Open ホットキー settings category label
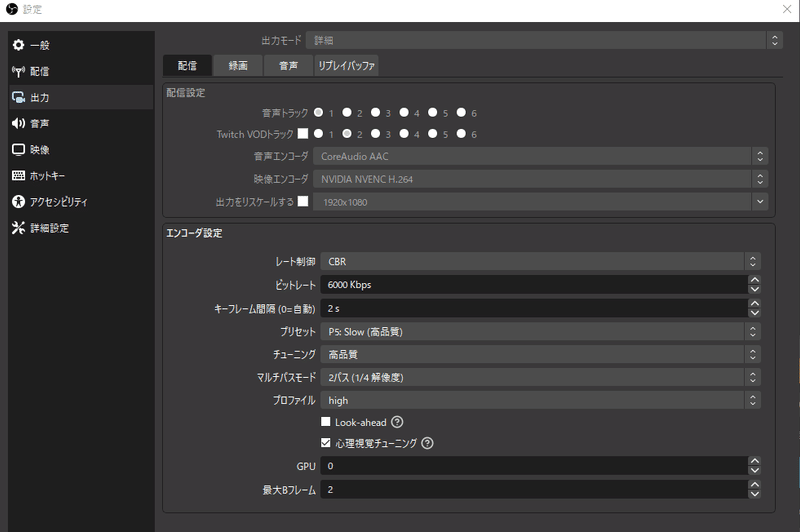This screenshot has height=532, width=800. 47,175
